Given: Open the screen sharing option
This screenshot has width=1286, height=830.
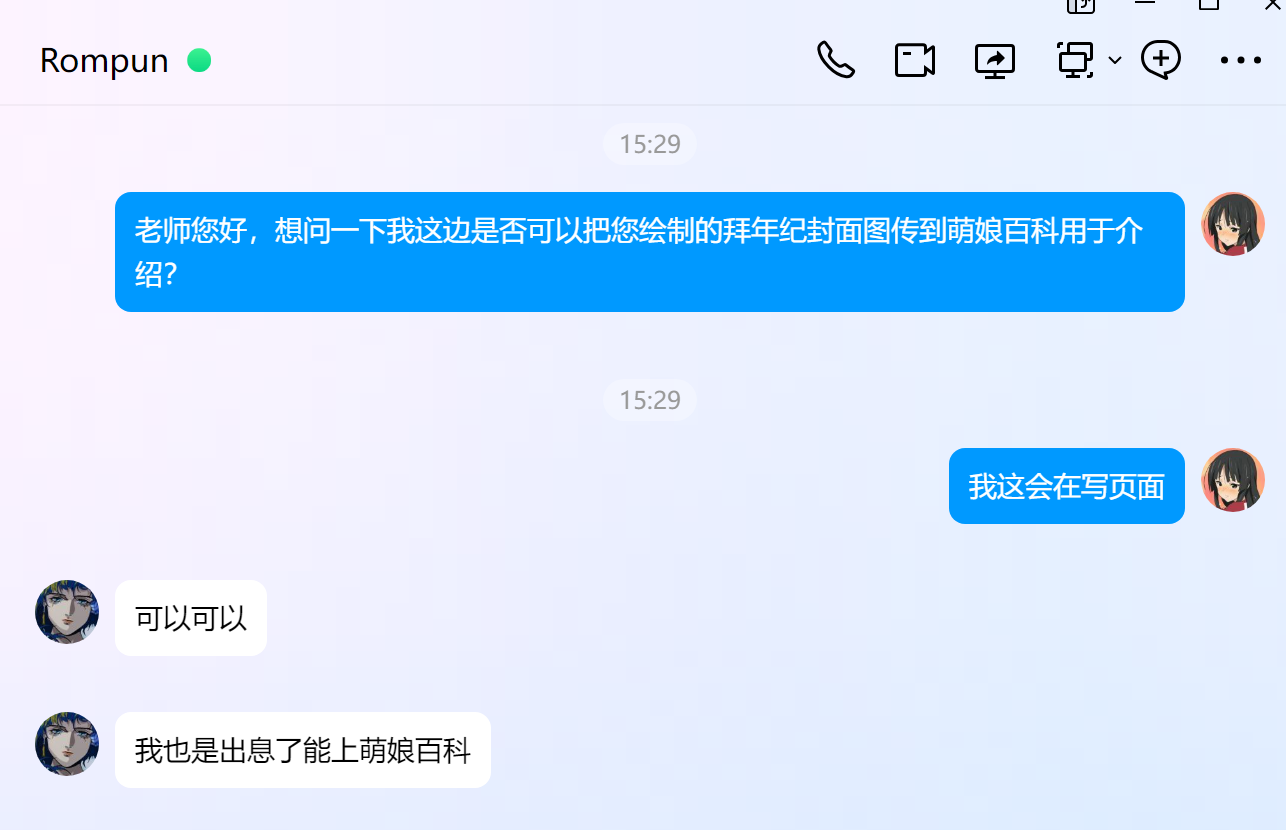Looking at the screenshot, I should click(x=995, y=60).
